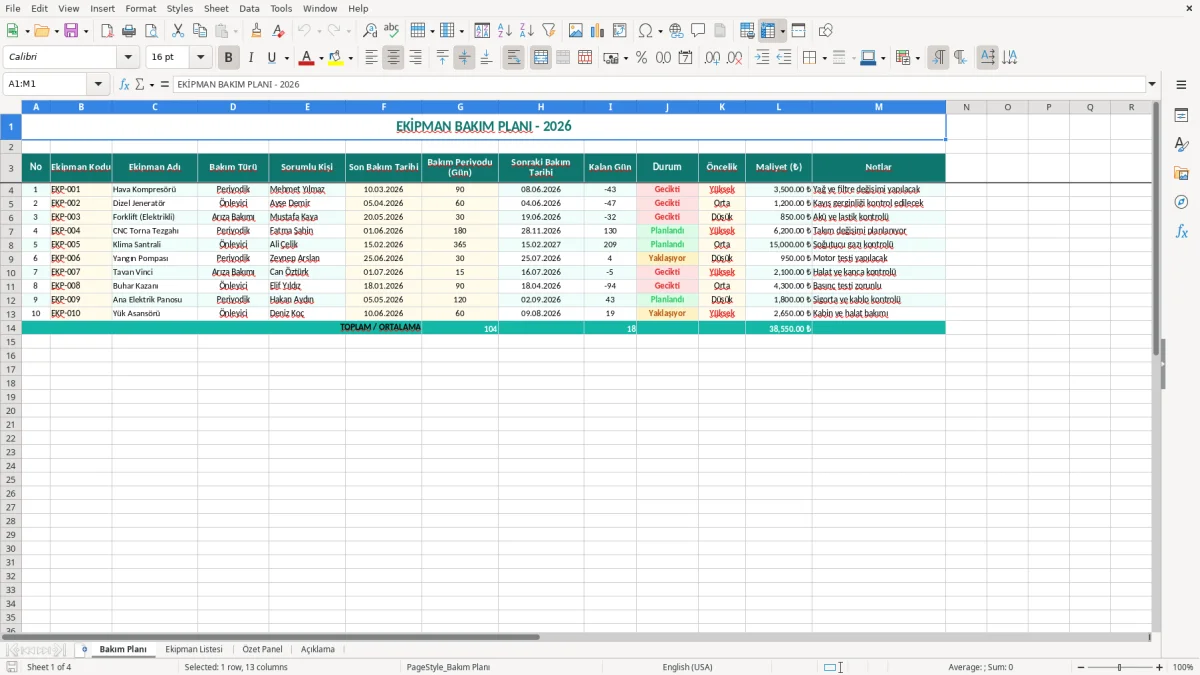Activate Clone Formatting paintbrush
This screenshot has height=675, width=1200.
pyautogui.click(x=257, y=31)
